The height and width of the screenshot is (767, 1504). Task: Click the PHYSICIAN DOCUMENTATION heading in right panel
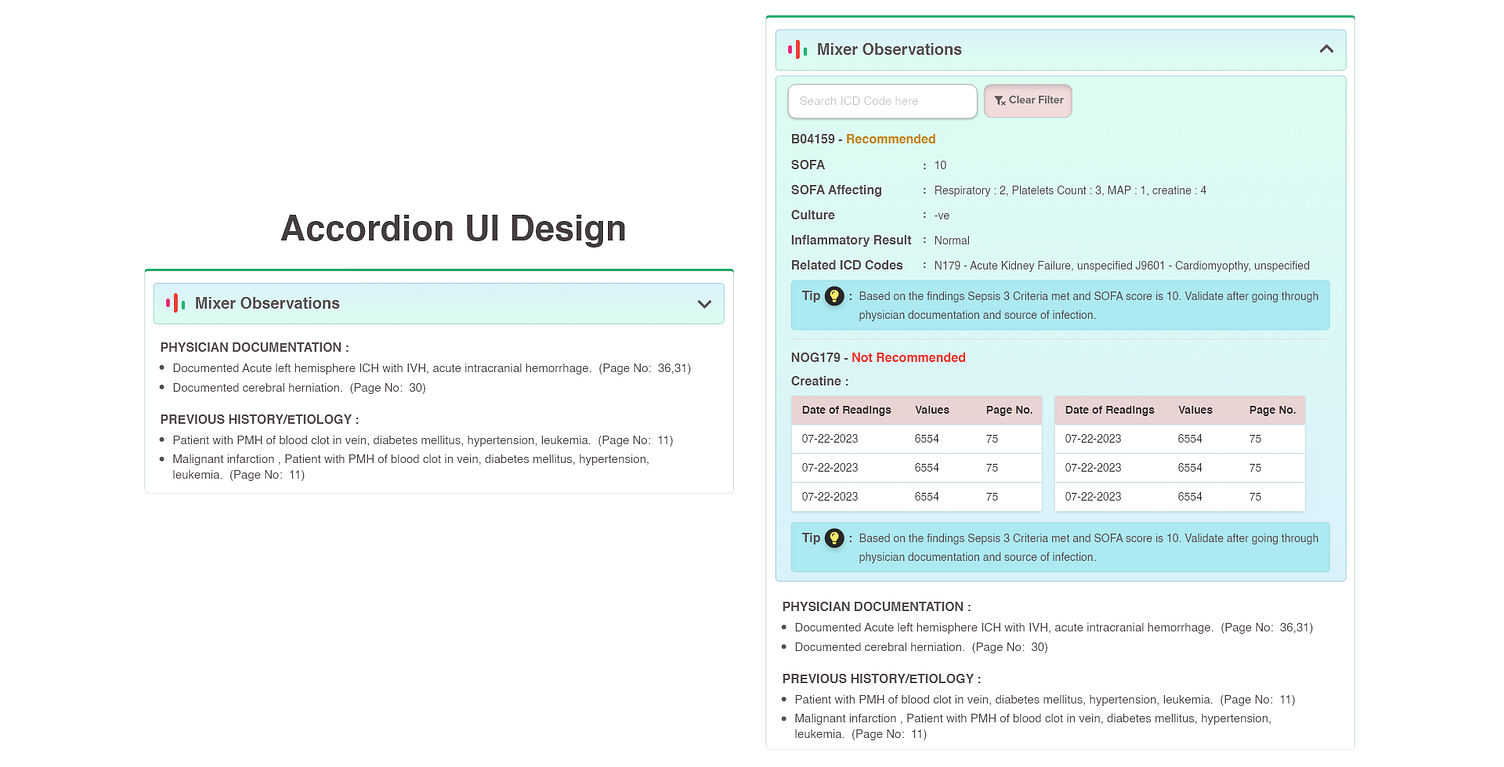876,606
